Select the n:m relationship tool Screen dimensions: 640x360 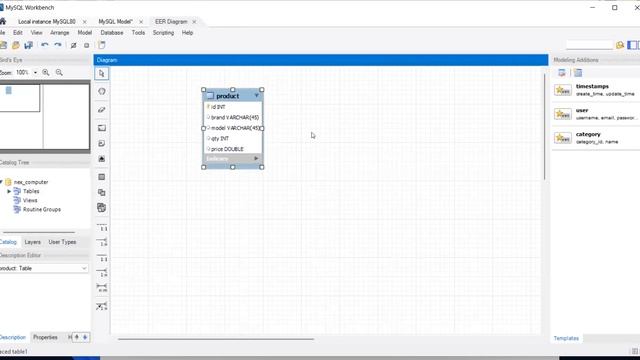(102, 288)
